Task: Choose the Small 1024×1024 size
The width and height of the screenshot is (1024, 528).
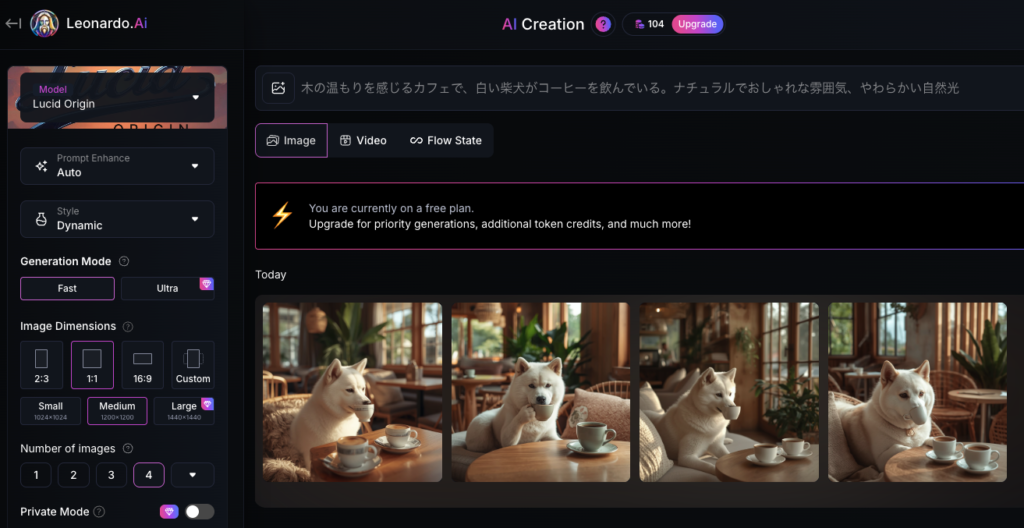Action: coord(50,411)
